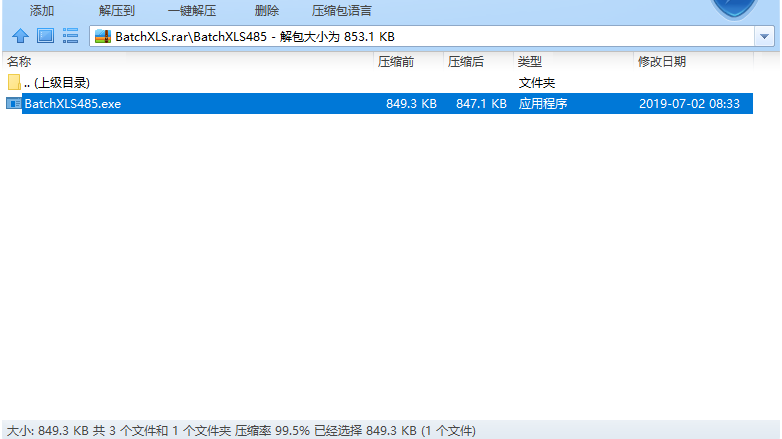Click the 删除 toolbar button
The height and width of the screenshot is (439, 782).
pos(267,10)
